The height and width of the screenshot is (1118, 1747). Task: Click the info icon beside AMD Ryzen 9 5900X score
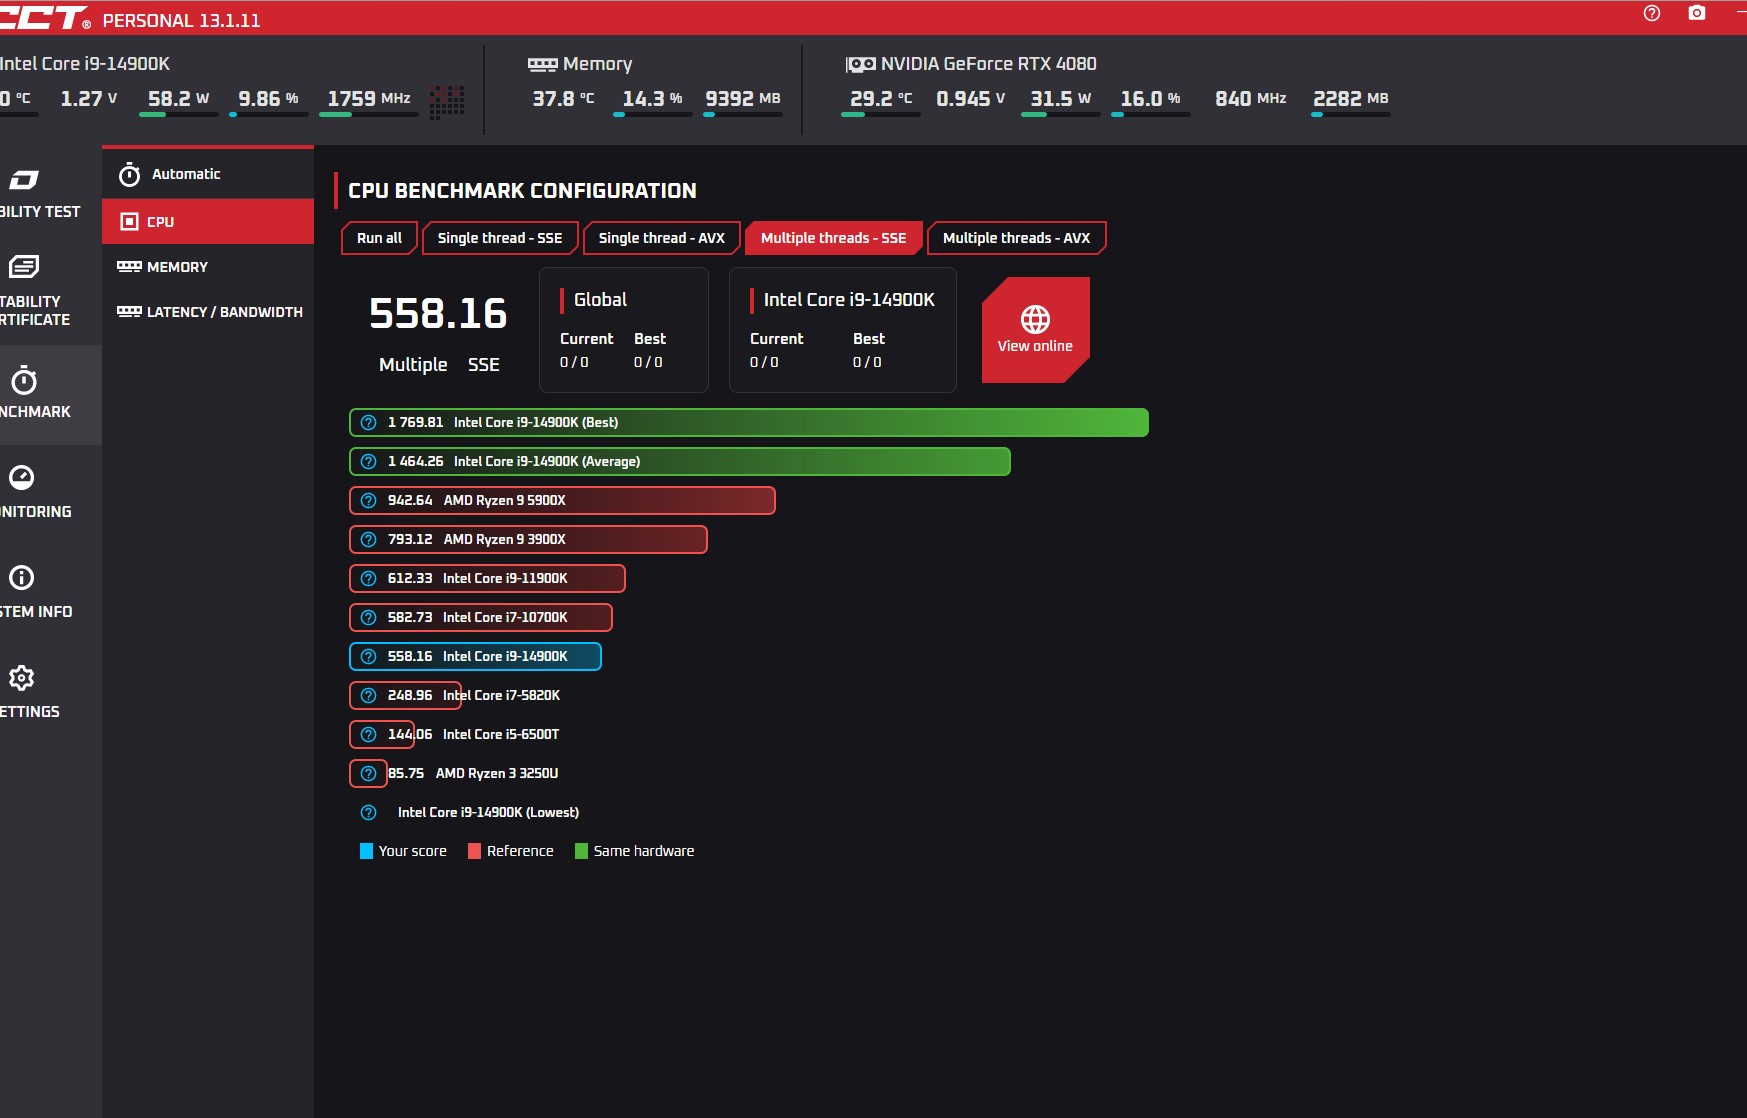(x=367, y=500)
